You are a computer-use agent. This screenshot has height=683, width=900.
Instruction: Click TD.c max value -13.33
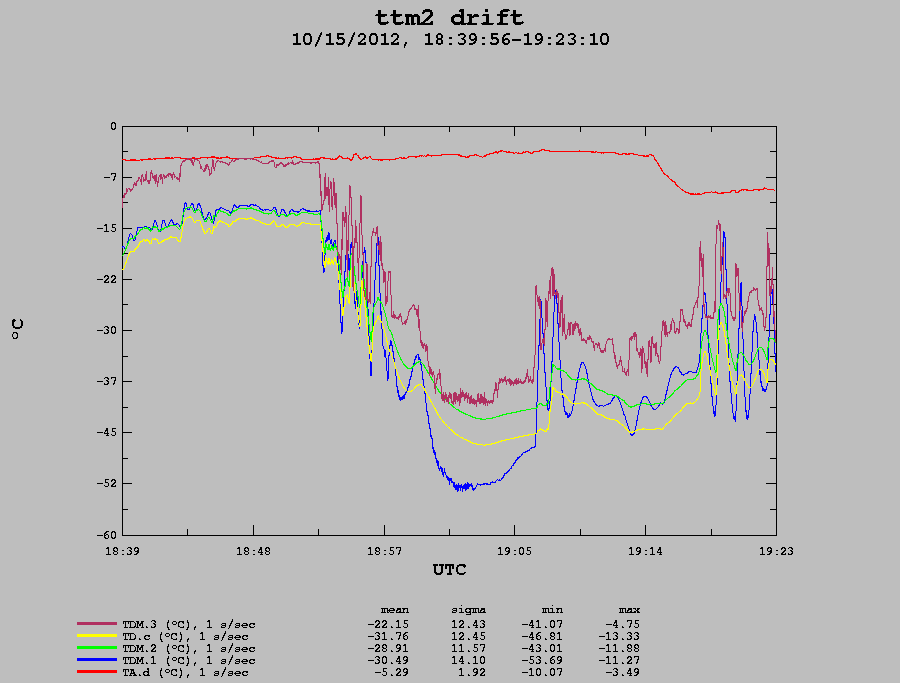(x=619, y=637)
